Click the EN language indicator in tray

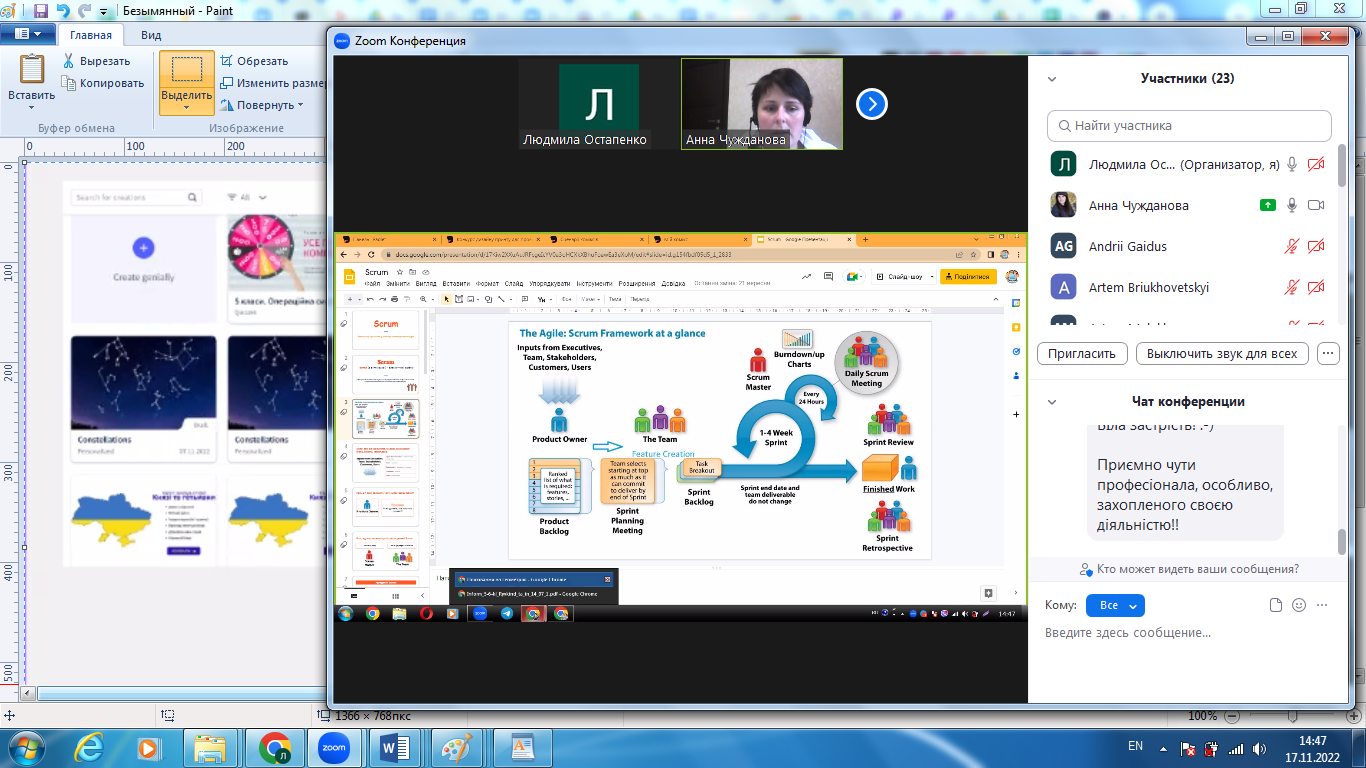point(1136,746)
